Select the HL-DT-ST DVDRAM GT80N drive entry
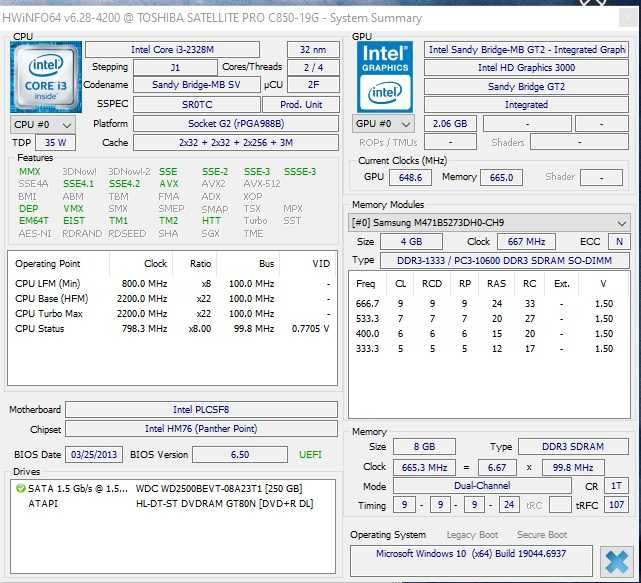The height and width of the screenshot is (583, 641). click(x=173, y=504)
